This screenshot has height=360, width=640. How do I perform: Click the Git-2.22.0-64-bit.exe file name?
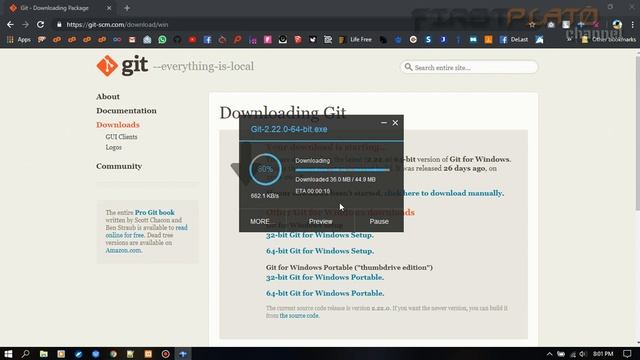pyautogui.click(x=289, y=129)
